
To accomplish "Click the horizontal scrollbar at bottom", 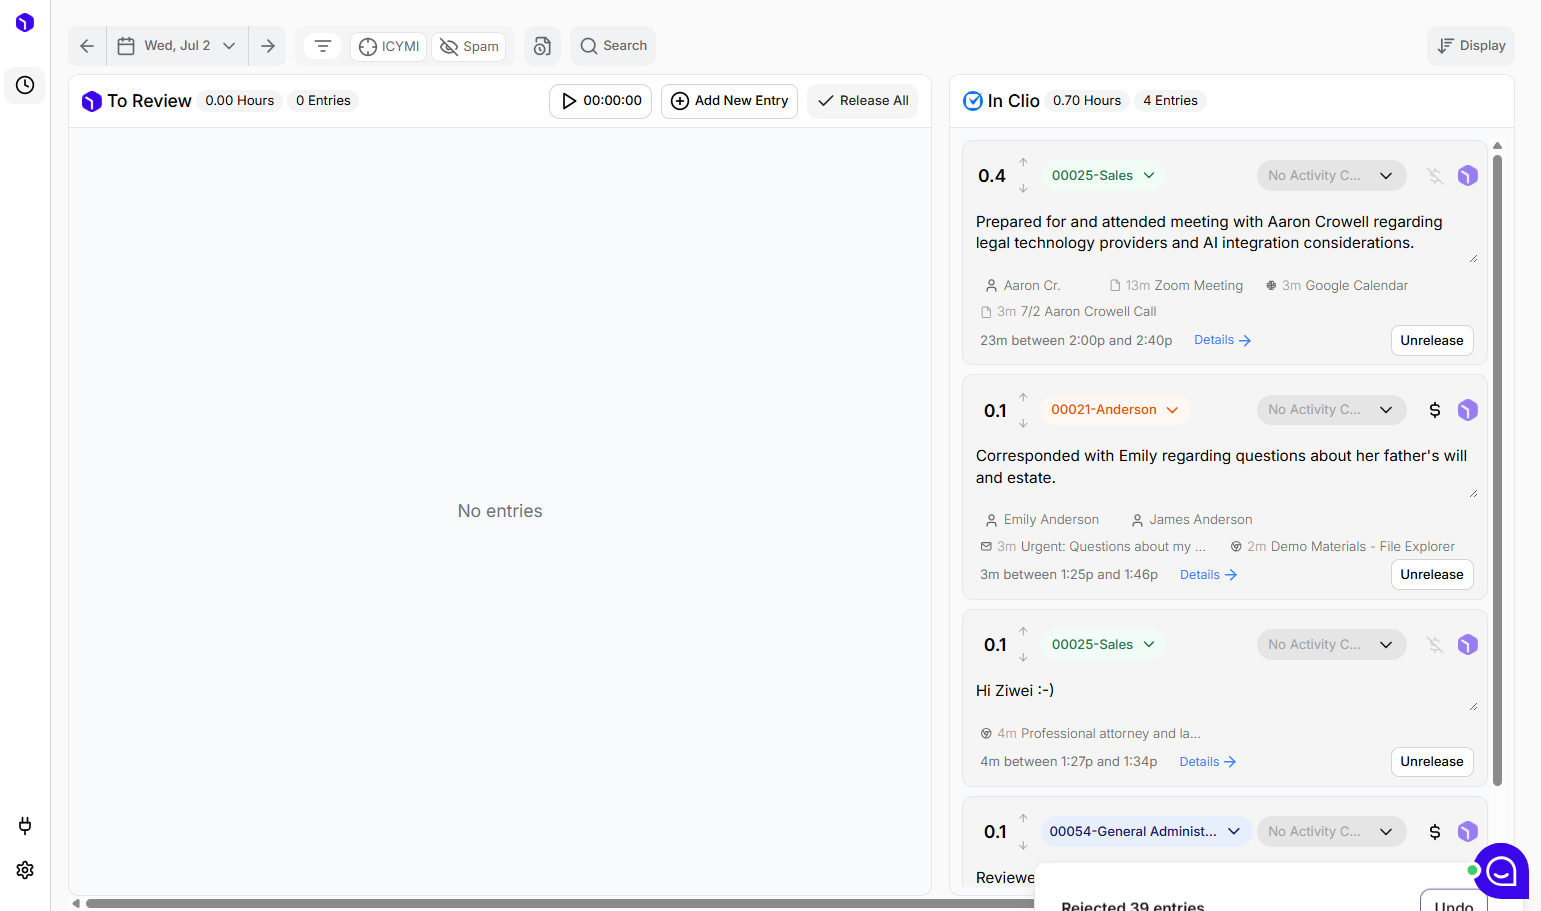I will tap(560, 904).
